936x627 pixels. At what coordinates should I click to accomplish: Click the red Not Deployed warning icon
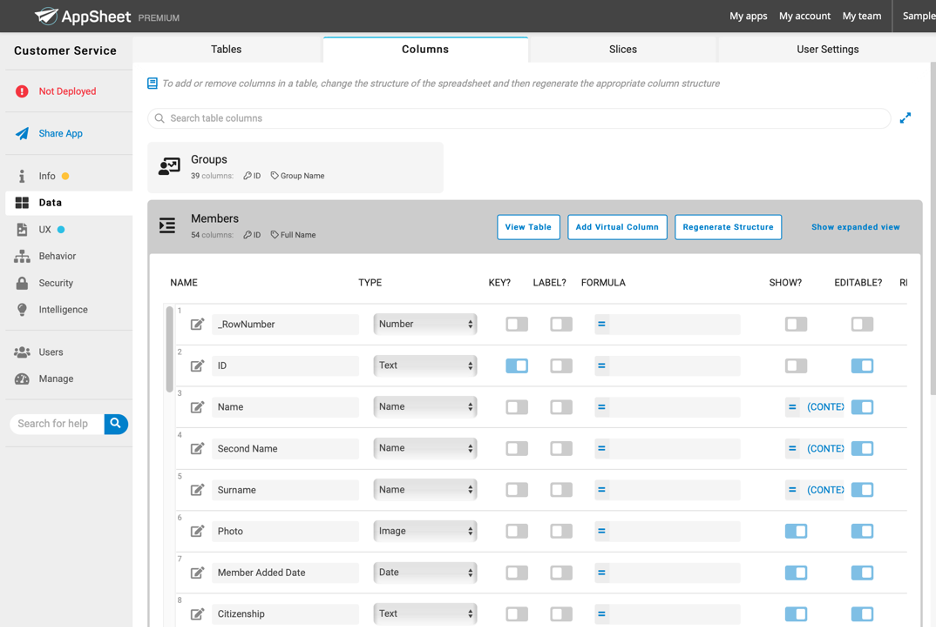22,91
